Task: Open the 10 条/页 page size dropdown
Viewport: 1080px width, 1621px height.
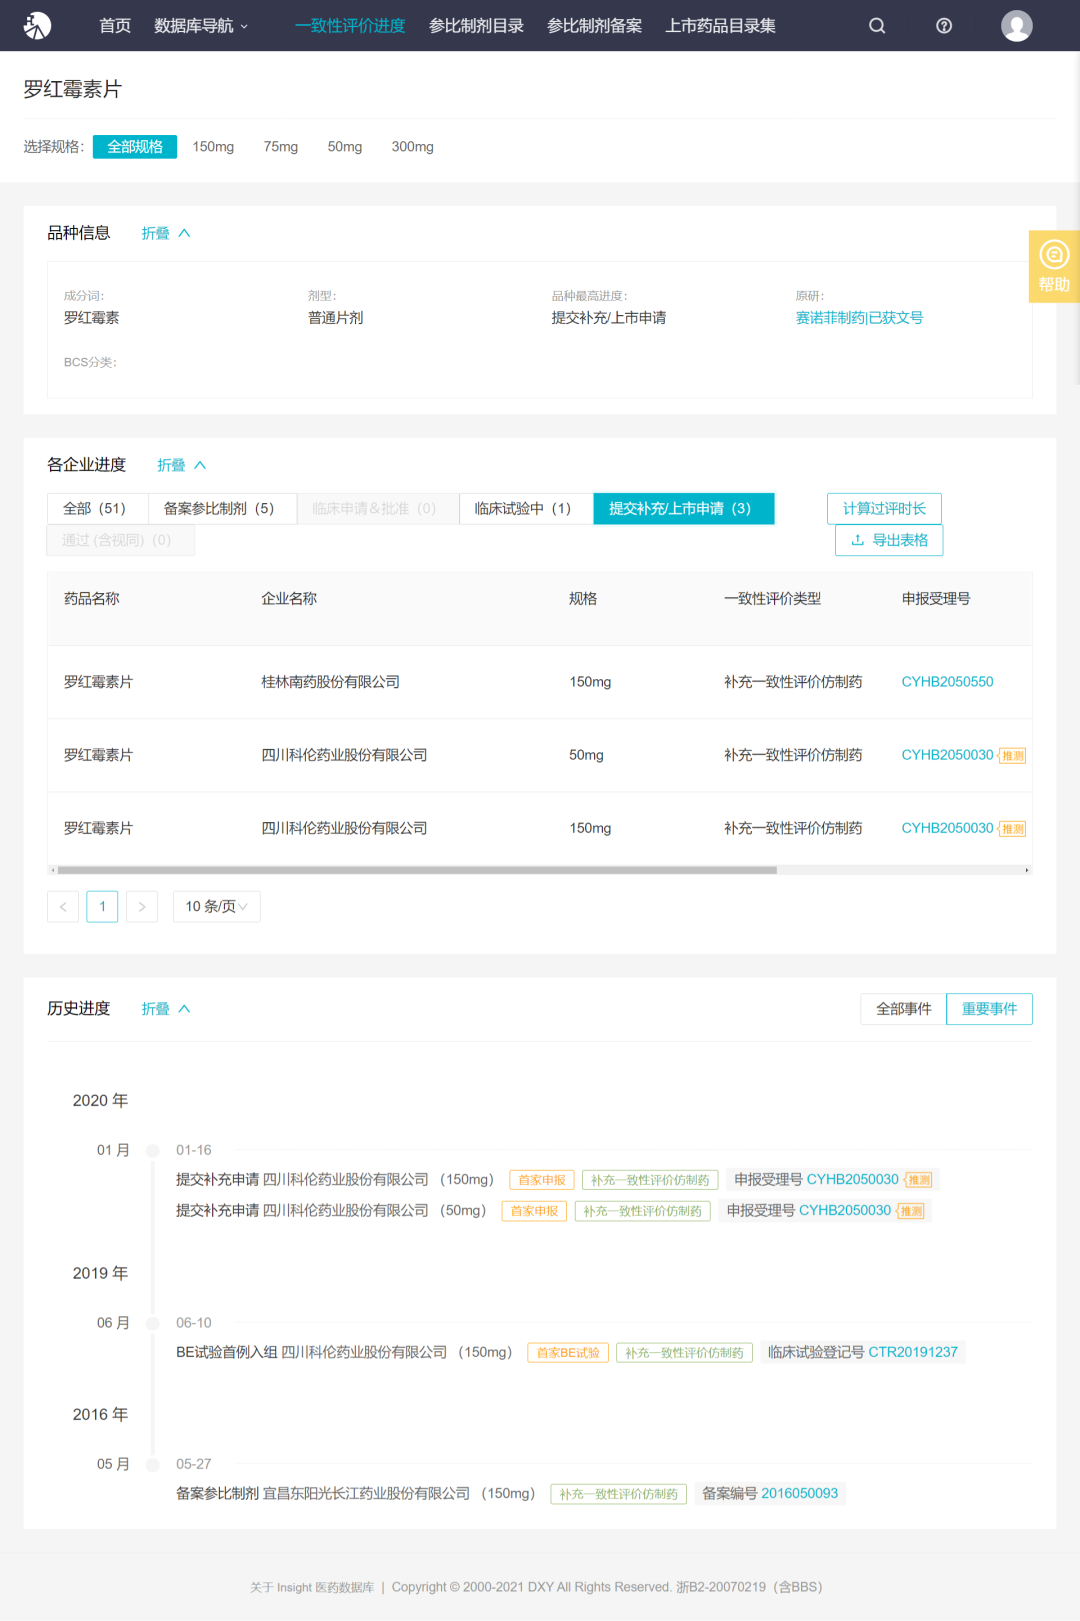Action: [x=216, y=906]
